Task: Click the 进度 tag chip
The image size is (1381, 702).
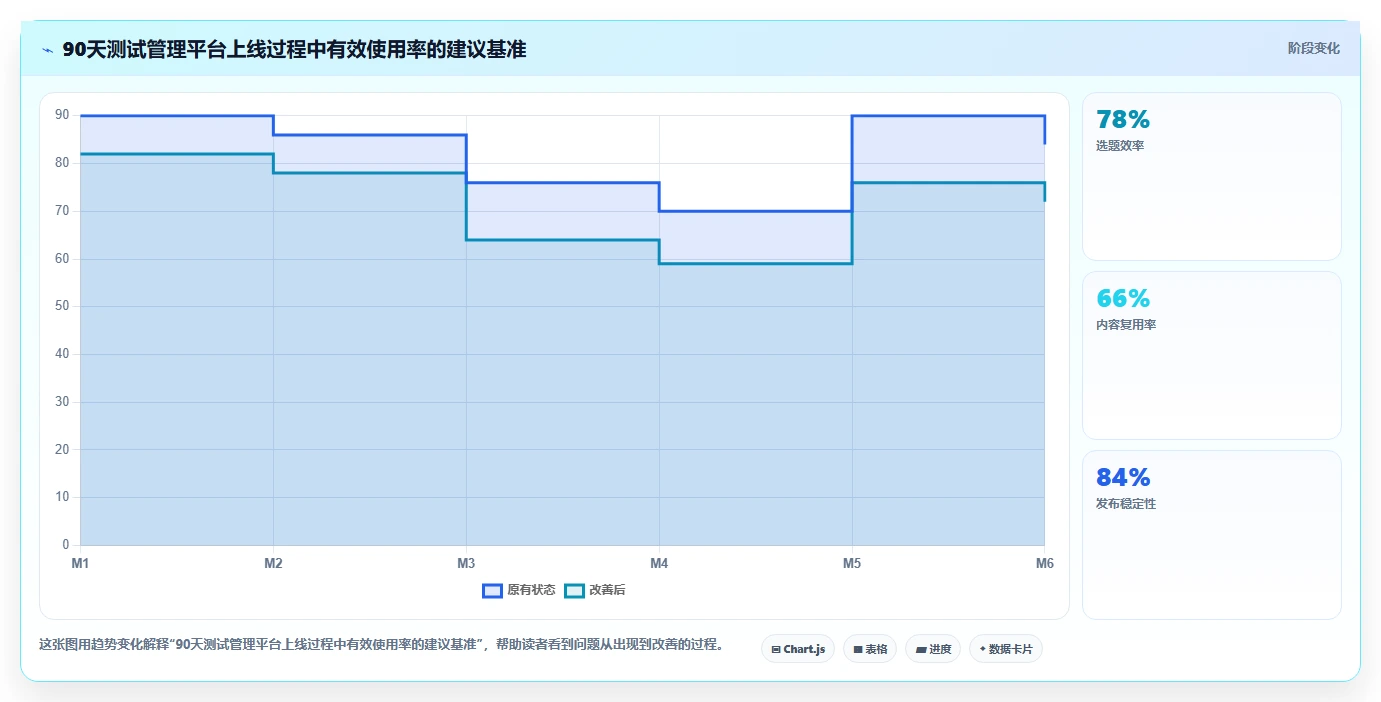Action: click(x=933, y=649)
